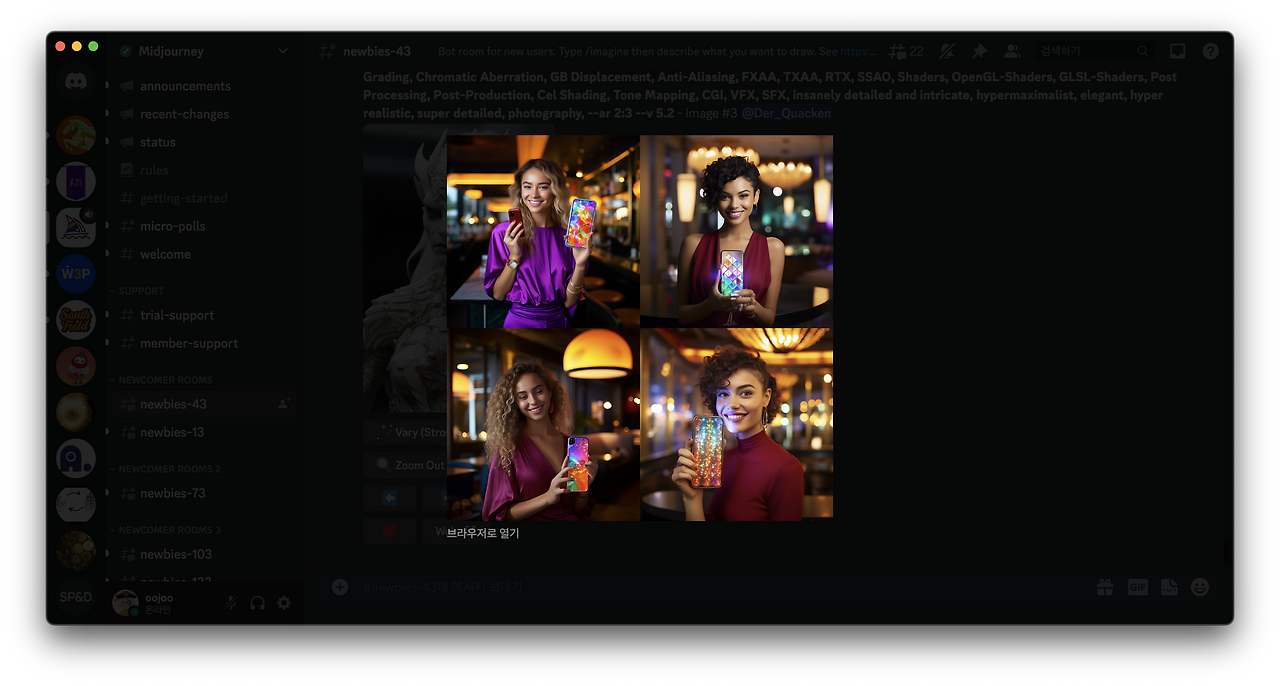Viewport: 1280px width, 686px height.
Task: Toggle headphones deafen in user panel
Action: [x=257, y=603]
